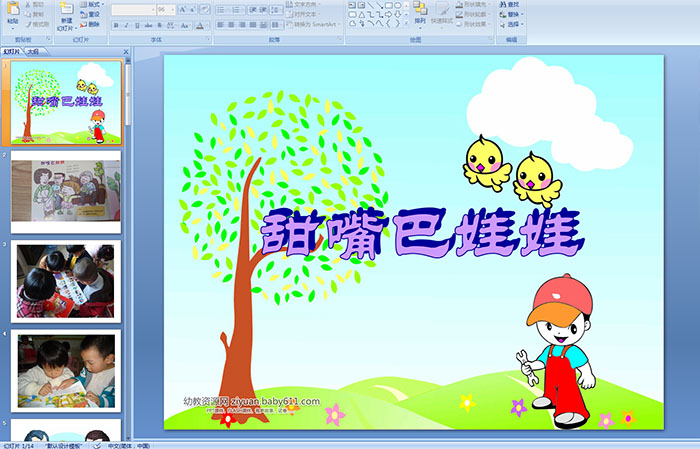Select the Triangle shape in gallery

(x=362, y=15)
